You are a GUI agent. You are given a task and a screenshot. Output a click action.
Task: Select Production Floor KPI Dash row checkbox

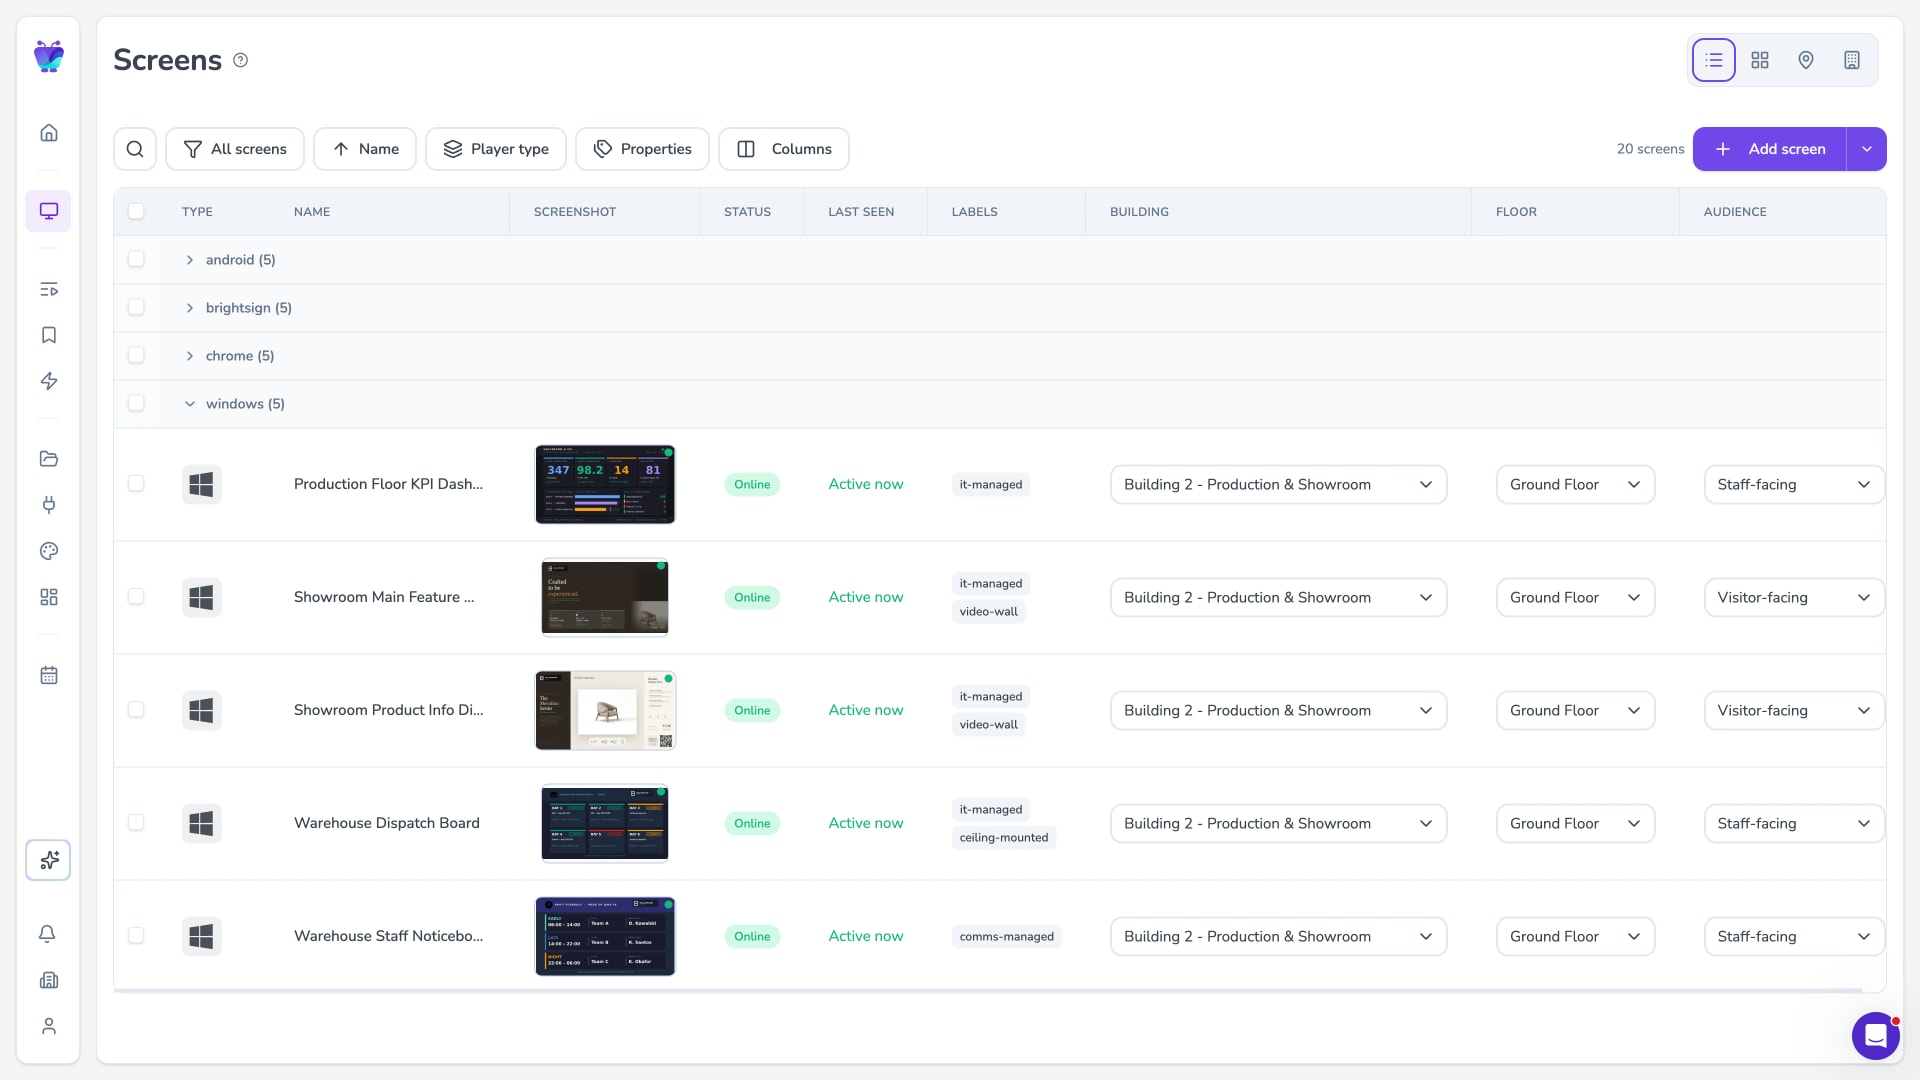click(136, 483)
